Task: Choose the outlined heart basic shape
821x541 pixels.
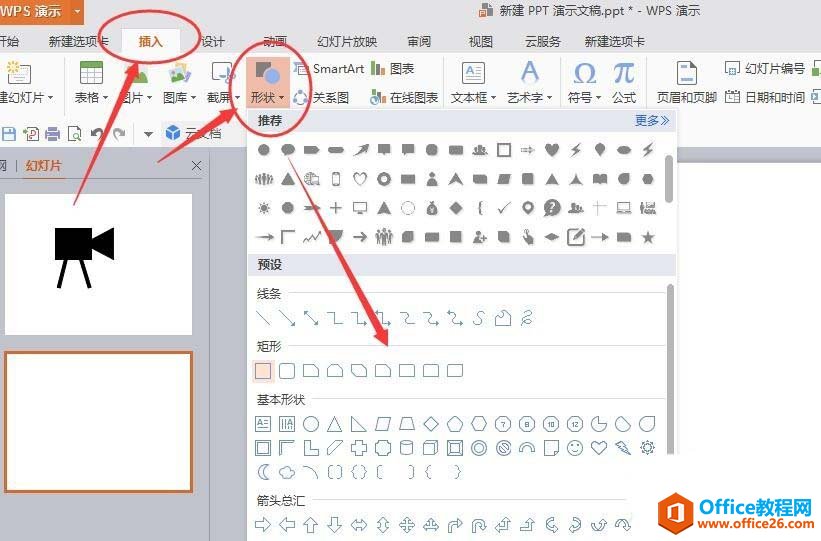Action: click(x=599, y=448)
